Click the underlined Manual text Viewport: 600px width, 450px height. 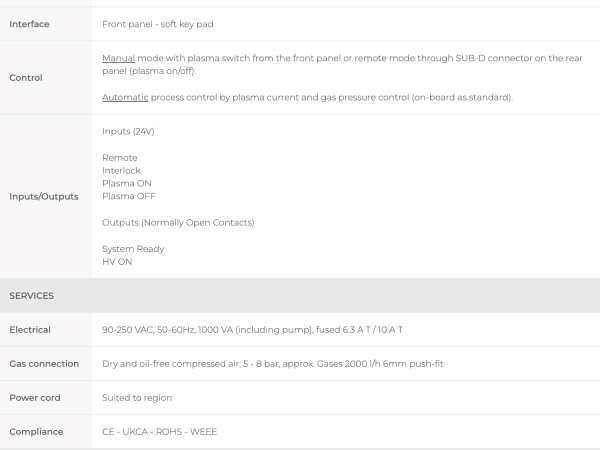[119, 58]
